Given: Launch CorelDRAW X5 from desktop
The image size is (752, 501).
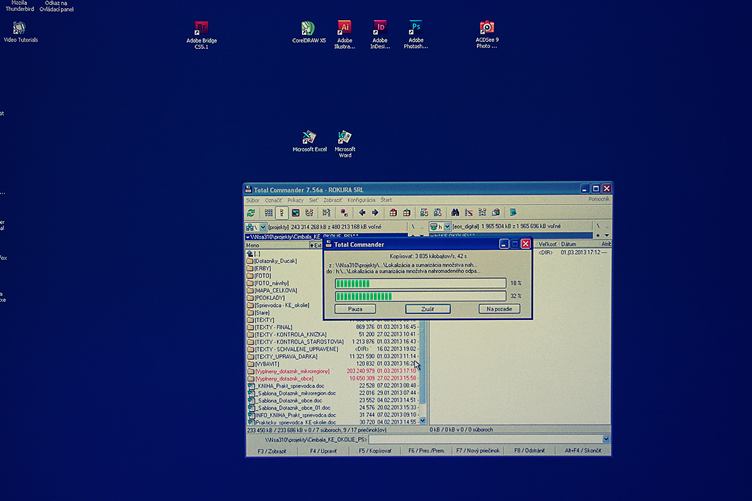Looking at the screenshot, I should [308, 28].
